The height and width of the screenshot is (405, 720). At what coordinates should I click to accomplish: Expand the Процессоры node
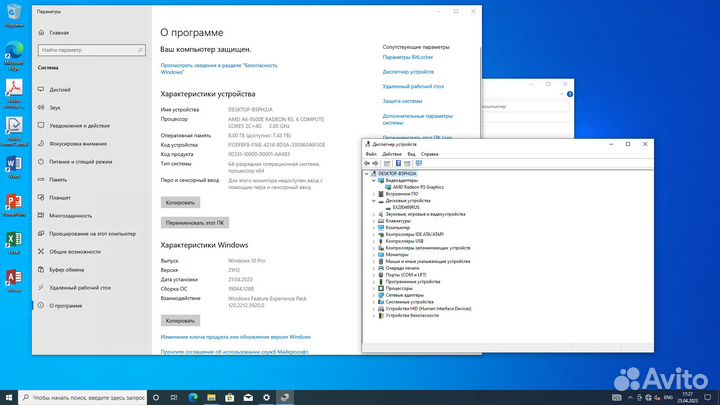(x=374, y=288)
